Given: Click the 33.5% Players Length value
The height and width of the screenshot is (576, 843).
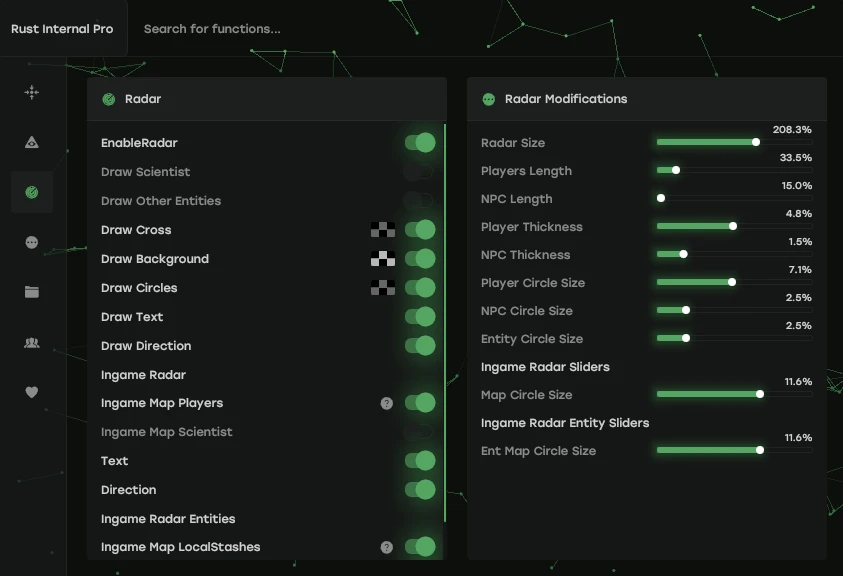Looking at the screenshot, I should (796, 158).
